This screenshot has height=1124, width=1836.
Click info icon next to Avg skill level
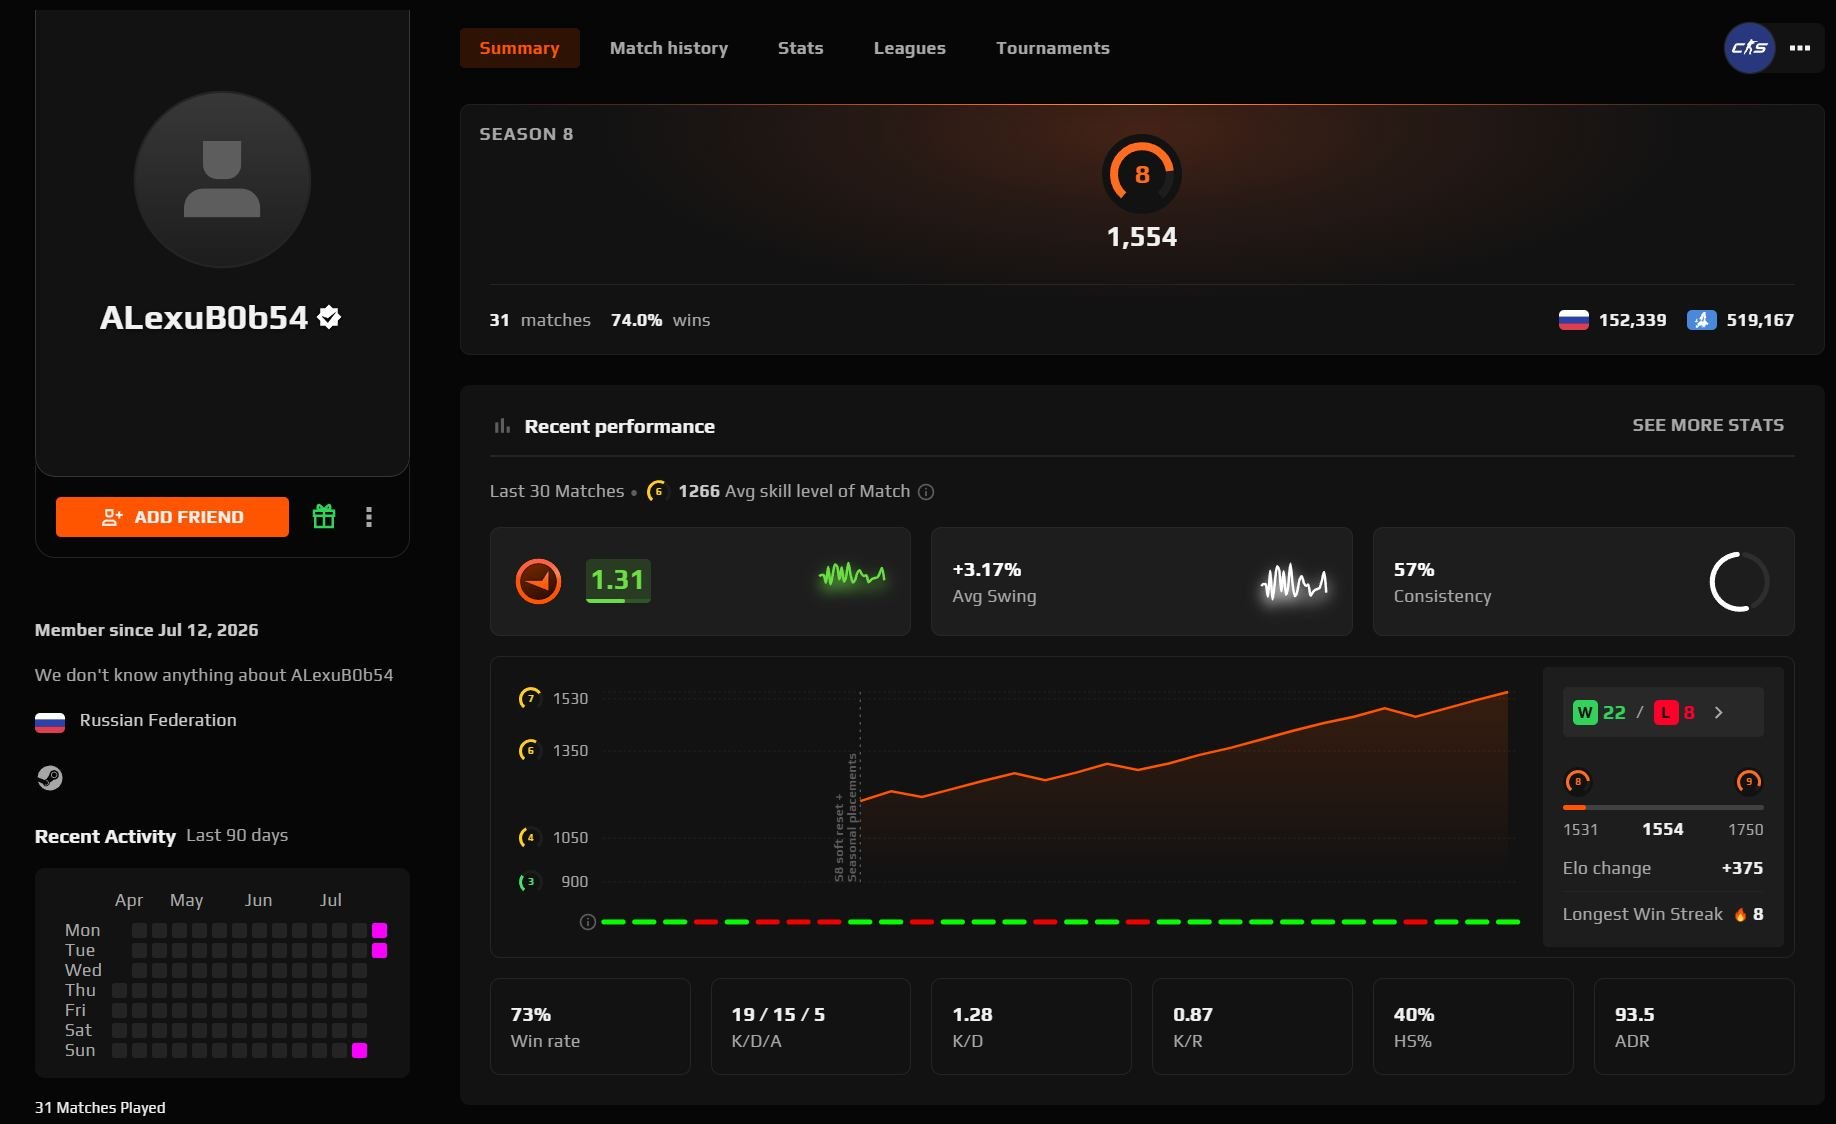tap(926, 492)
